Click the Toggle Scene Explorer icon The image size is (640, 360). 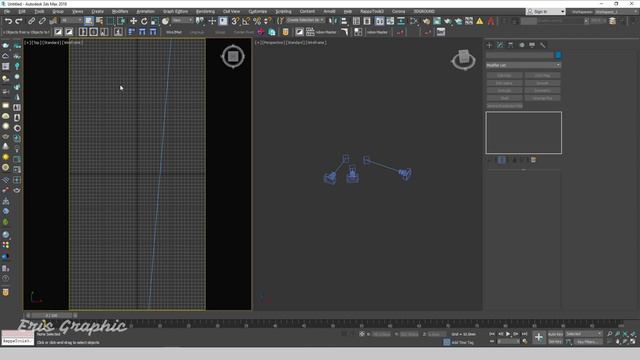[356, 21]
